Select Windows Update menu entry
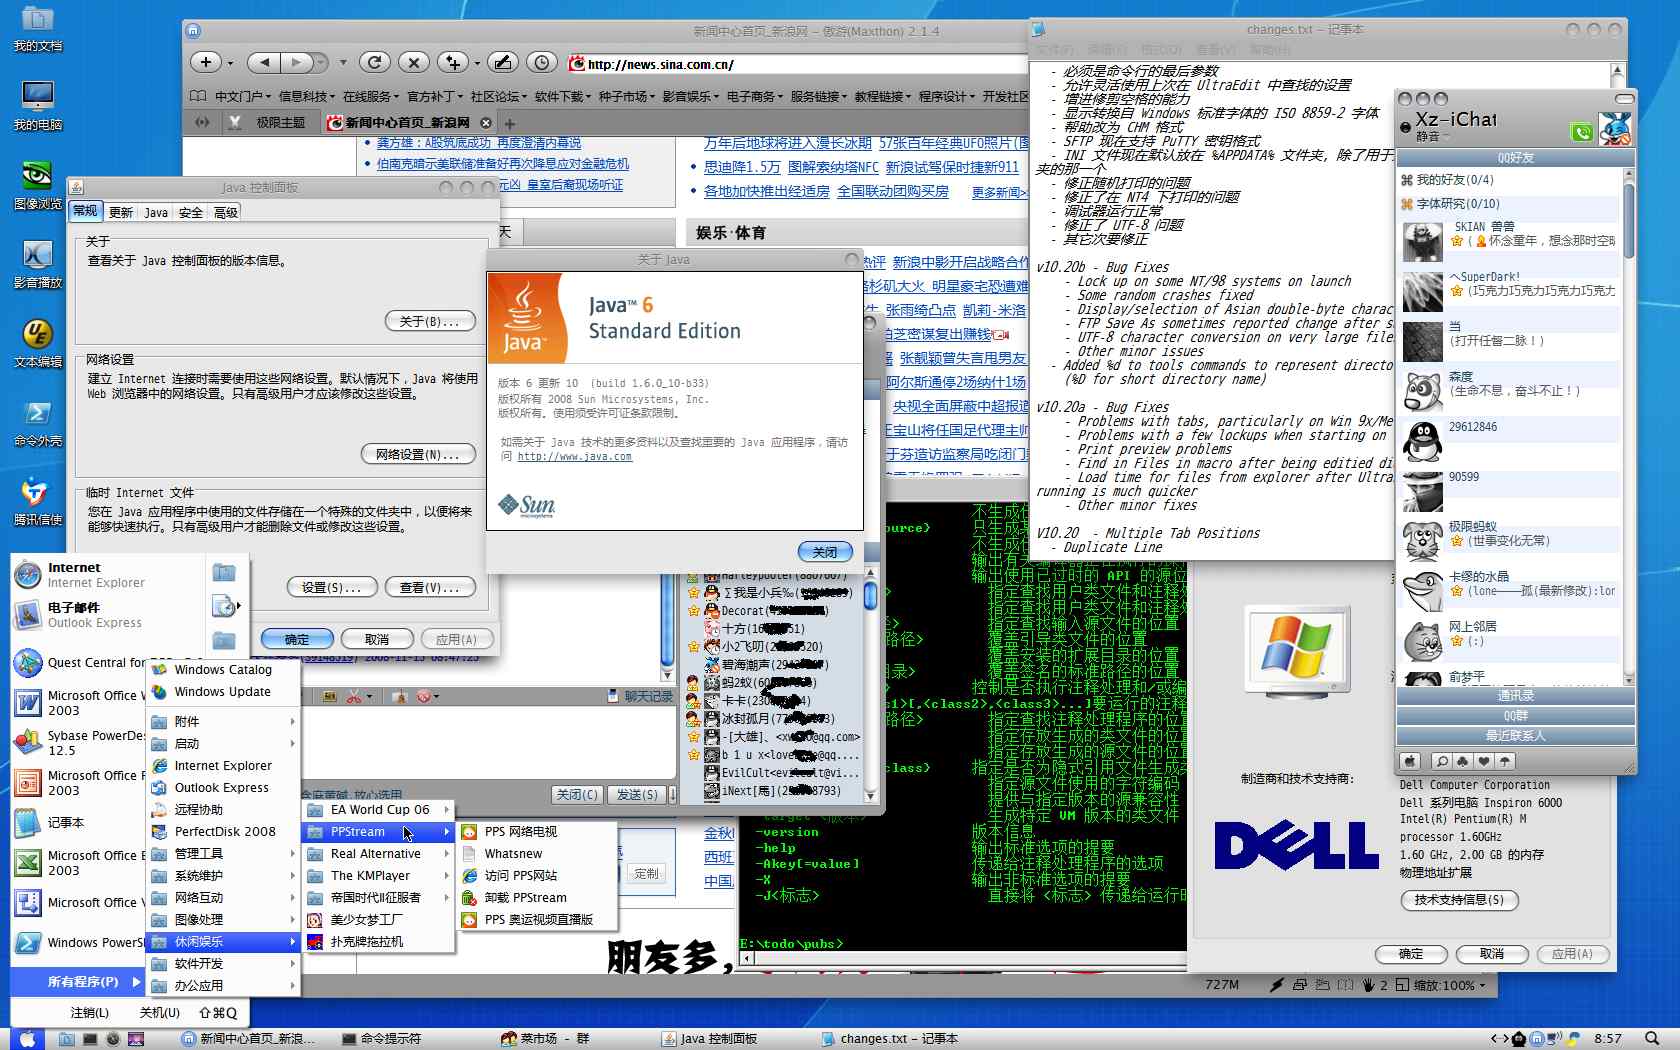 point(222,692)
